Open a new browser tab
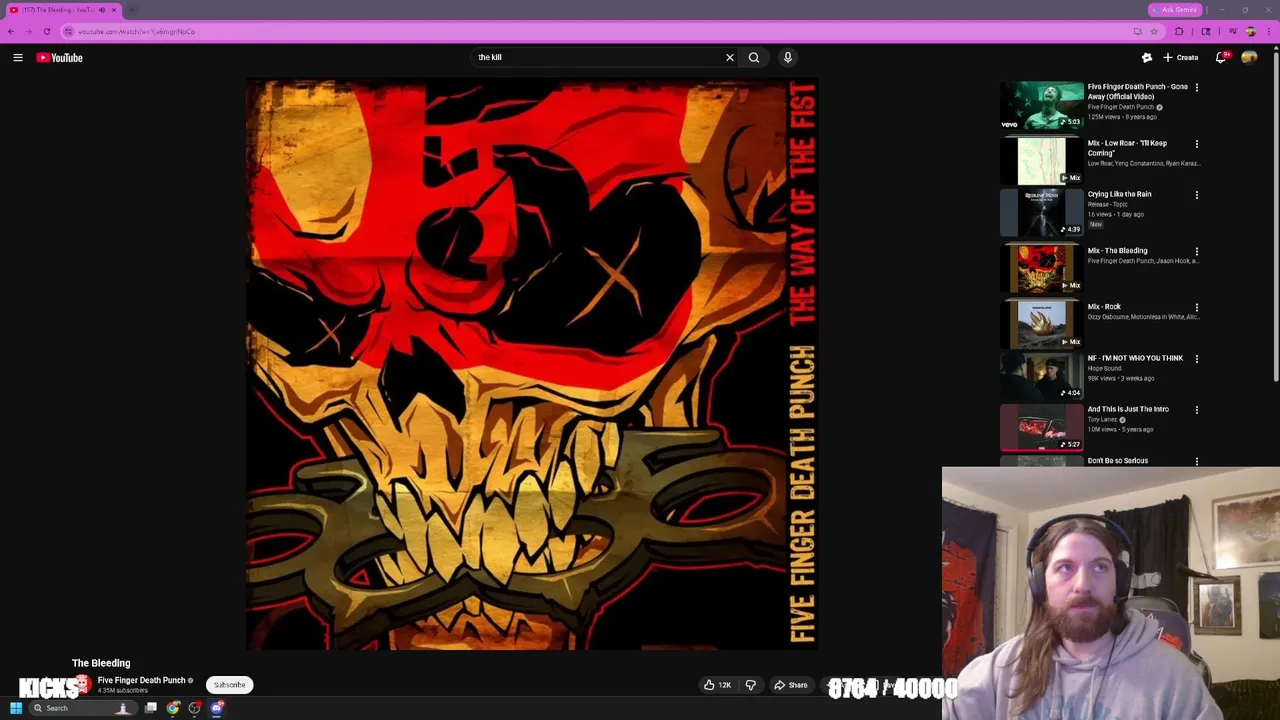Image resolution: width=1280 pixels, height=720 pixels. pos(132,10)
